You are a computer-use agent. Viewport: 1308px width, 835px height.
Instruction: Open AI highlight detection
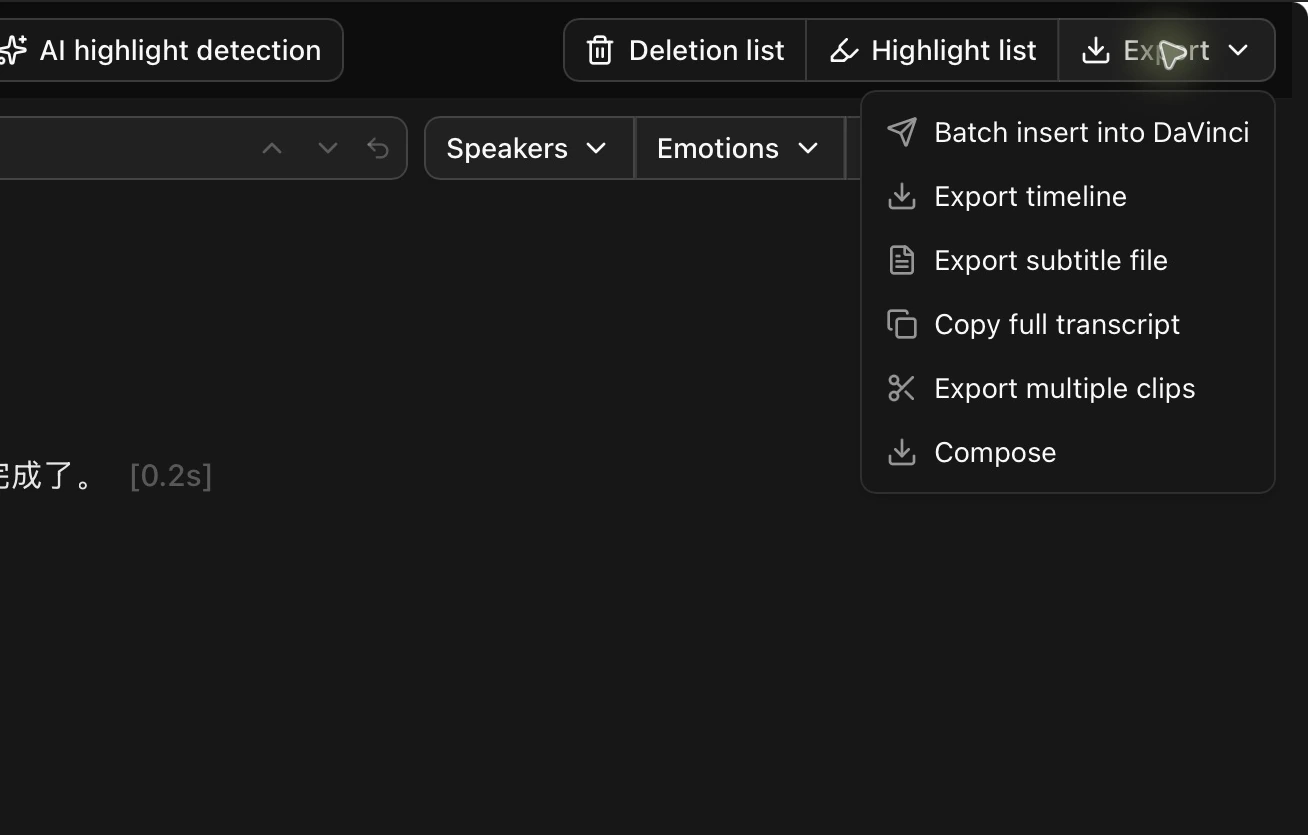[170, 50]
